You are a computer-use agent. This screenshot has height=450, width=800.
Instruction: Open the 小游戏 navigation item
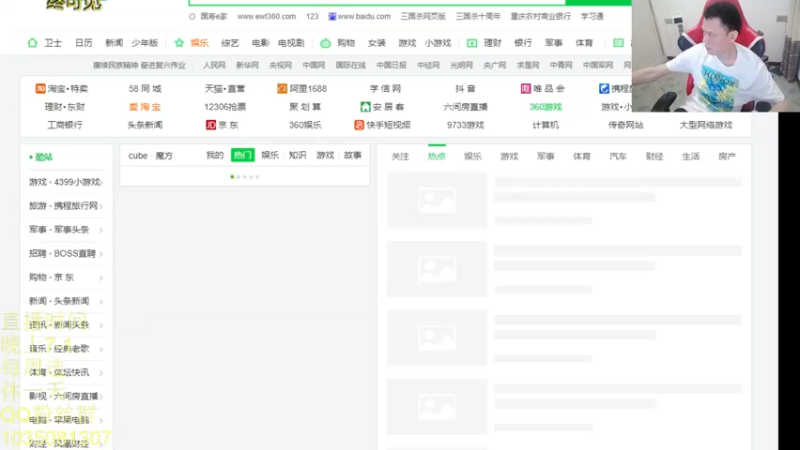pyautogui.click(x=438, y=43)
